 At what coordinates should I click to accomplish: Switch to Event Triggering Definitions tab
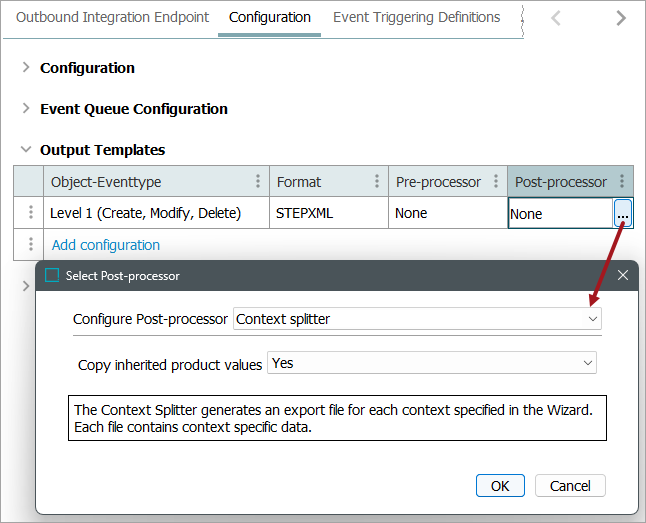click(x=416, y=18)
